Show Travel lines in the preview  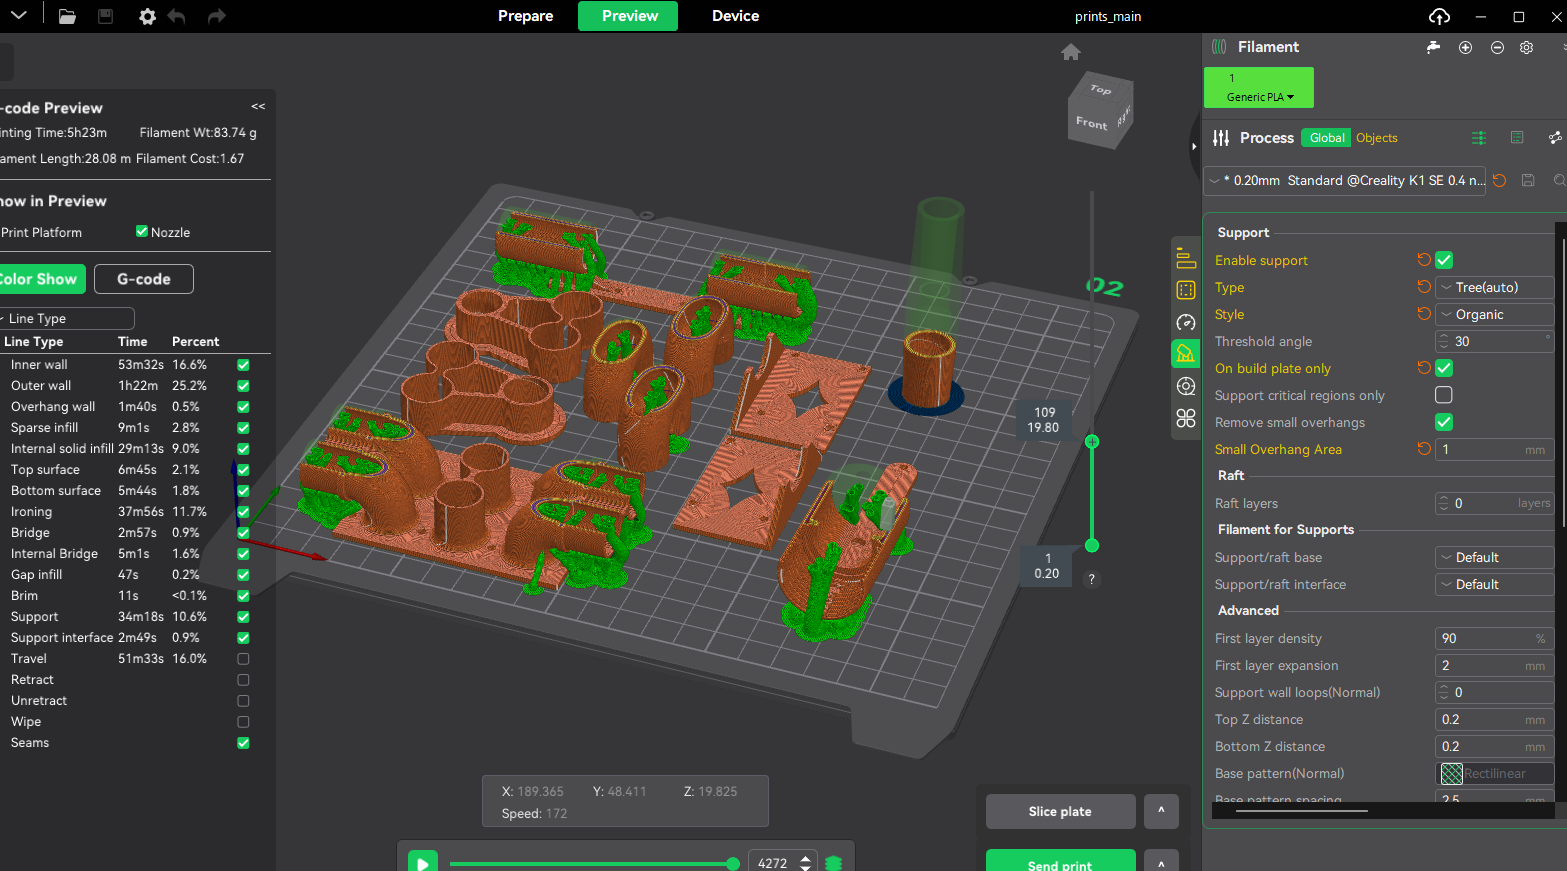(x=243, y=659)
